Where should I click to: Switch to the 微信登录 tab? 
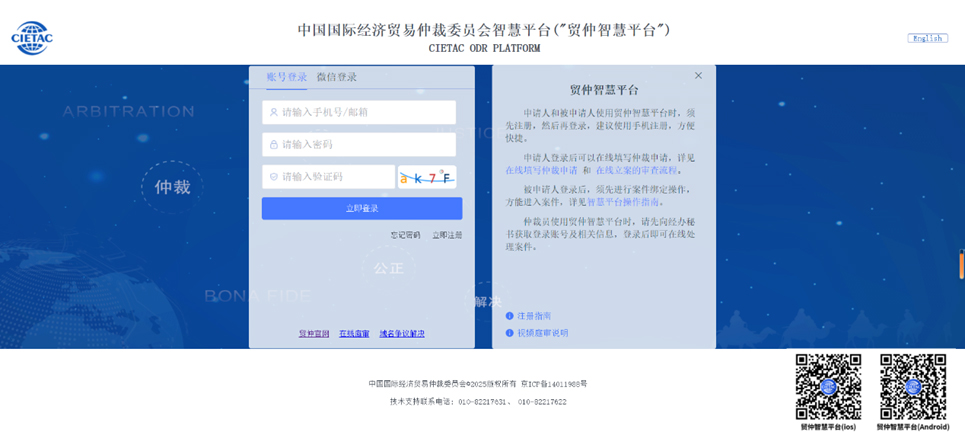pos(337,77)
